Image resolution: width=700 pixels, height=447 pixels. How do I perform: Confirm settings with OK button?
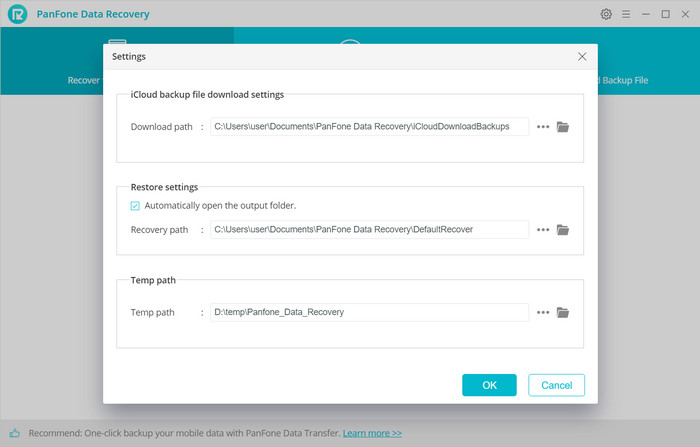pyautogui.click(x=489, y=385)
